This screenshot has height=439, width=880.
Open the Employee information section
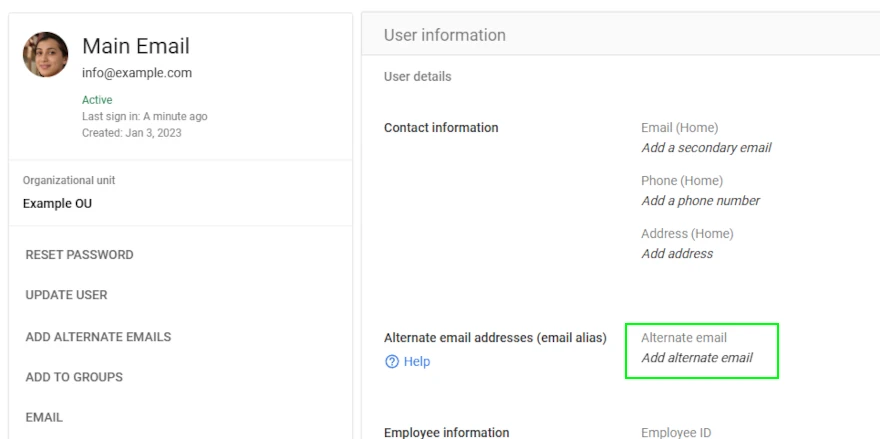(446, 432)
